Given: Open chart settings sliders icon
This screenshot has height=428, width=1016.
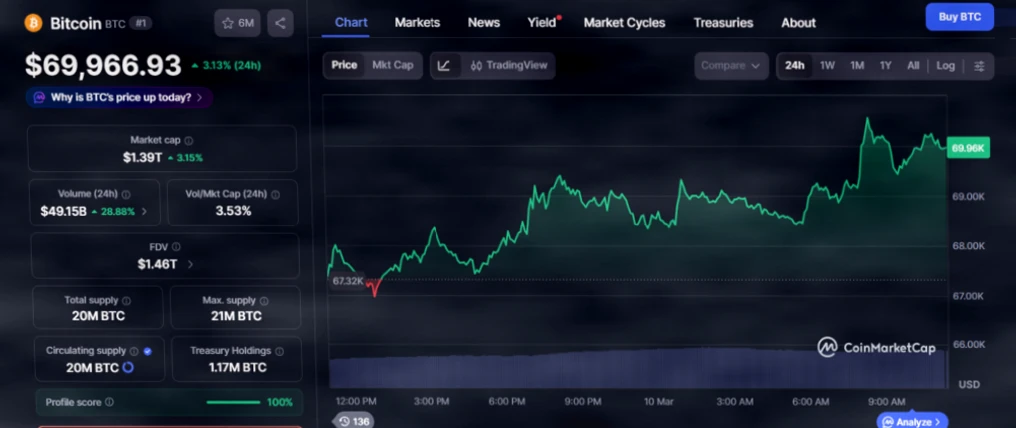Looking at the screenshot, I should pyautogui.click(x=979, y=66).
